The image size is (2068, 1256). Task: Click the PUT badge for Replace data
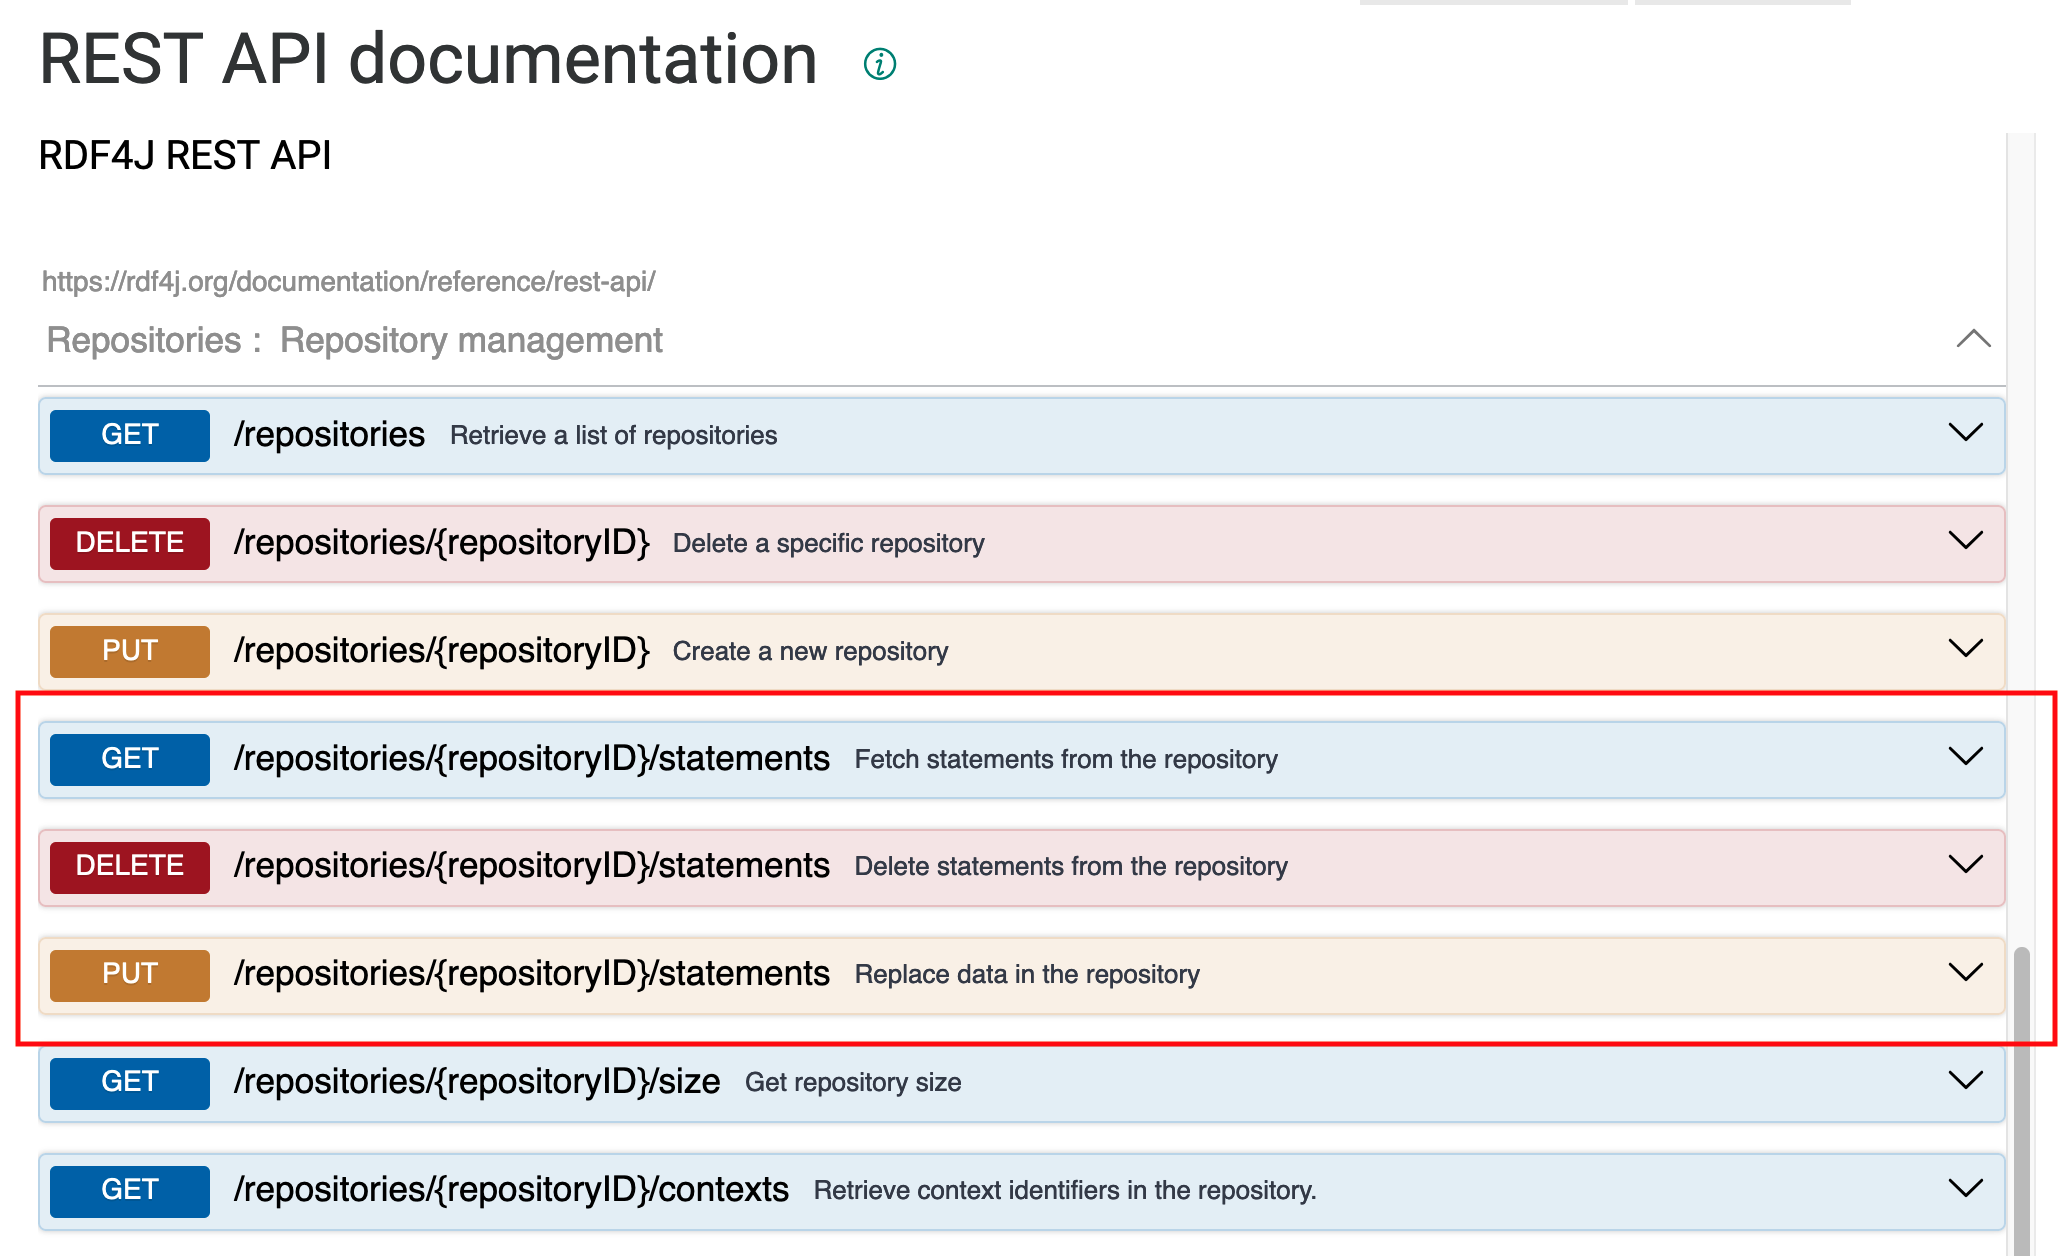[130, 974]
